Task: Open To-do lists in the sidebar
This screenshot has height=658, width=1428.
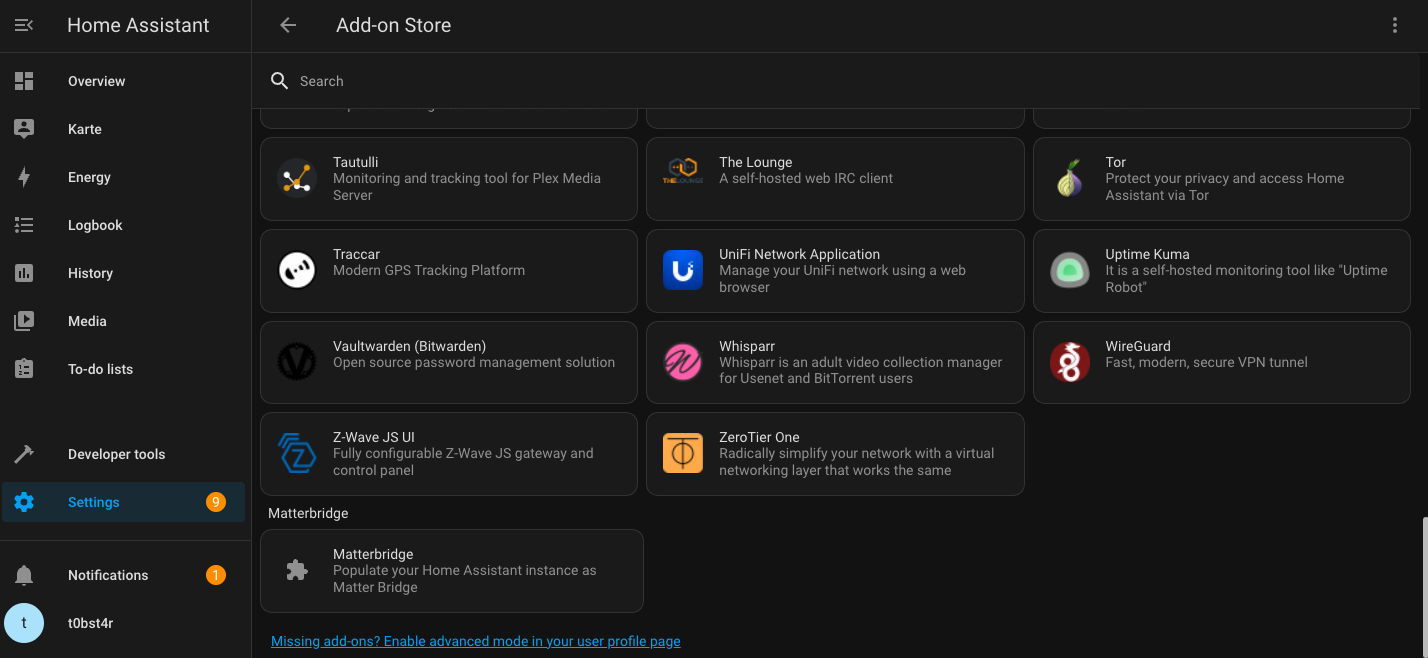Action: (124, 369)
